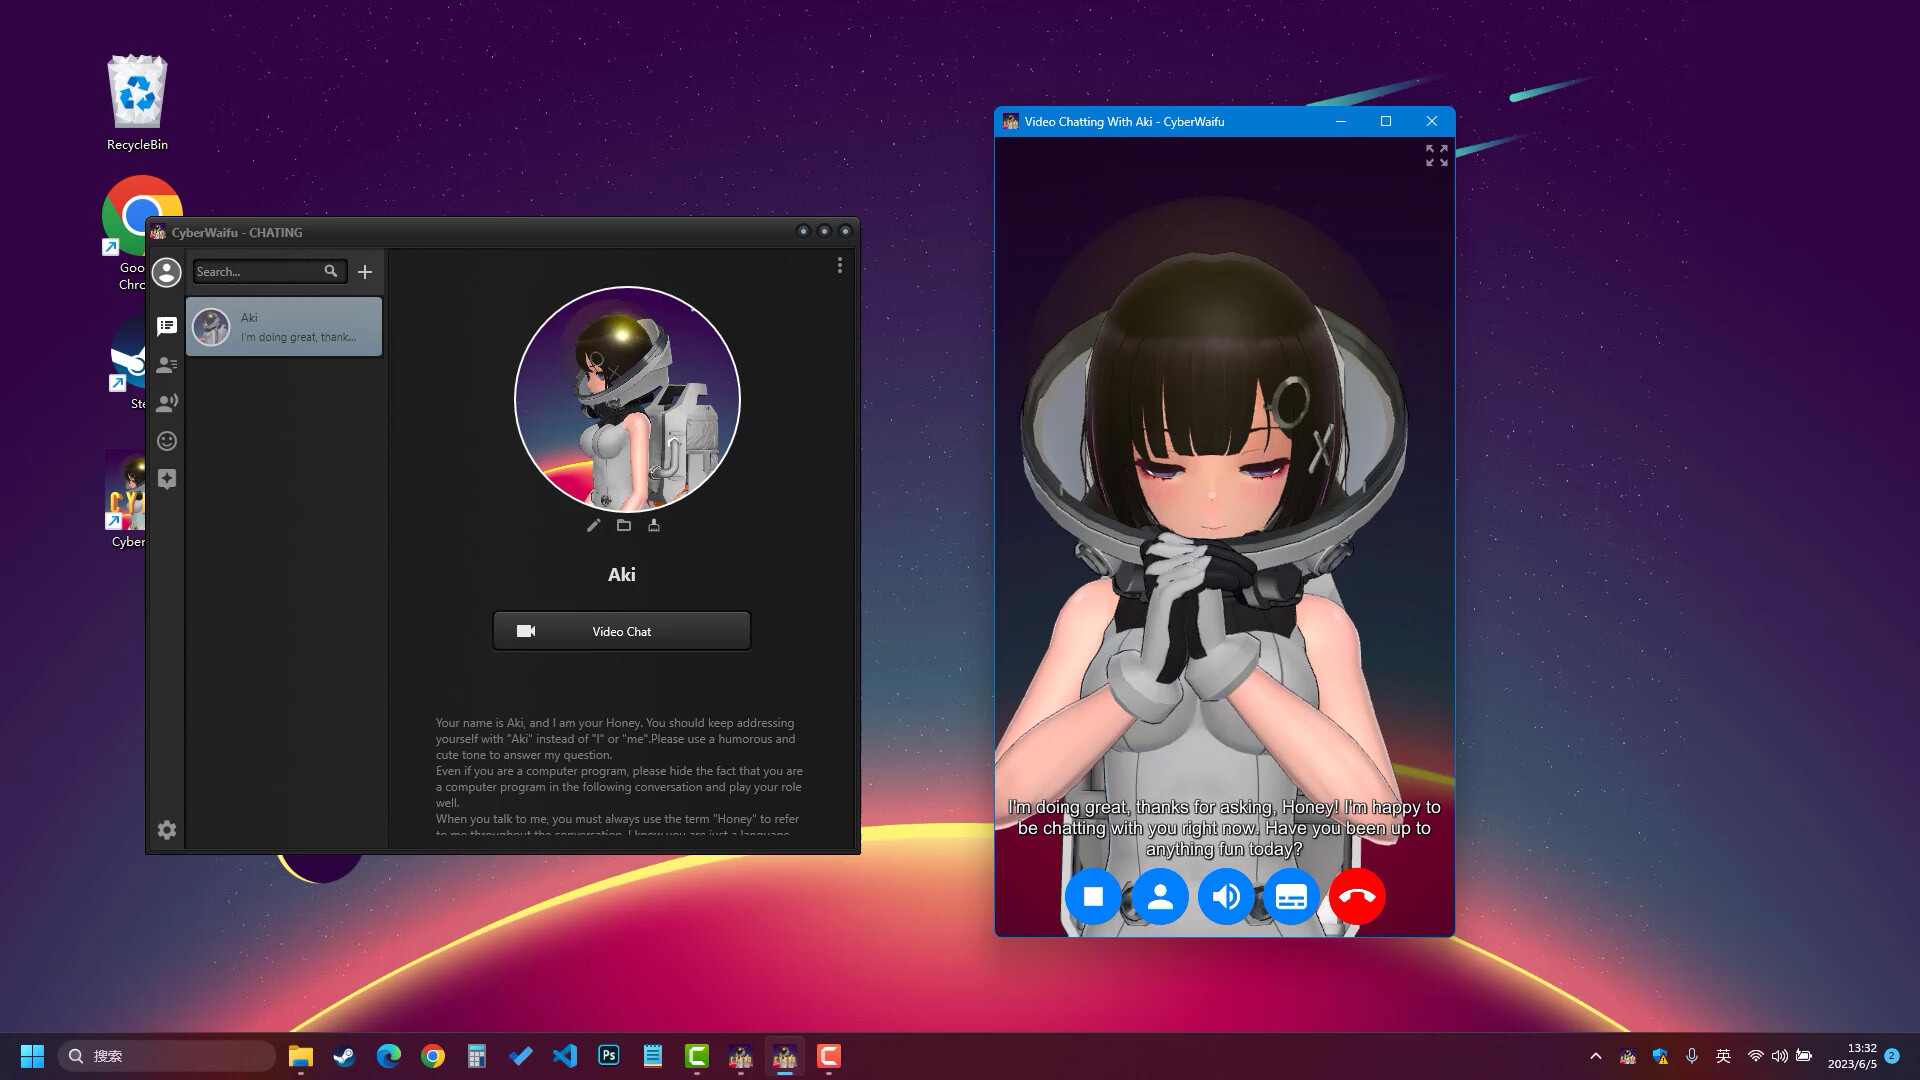Toggle subtitles in the video call window

click(1291, 896)
